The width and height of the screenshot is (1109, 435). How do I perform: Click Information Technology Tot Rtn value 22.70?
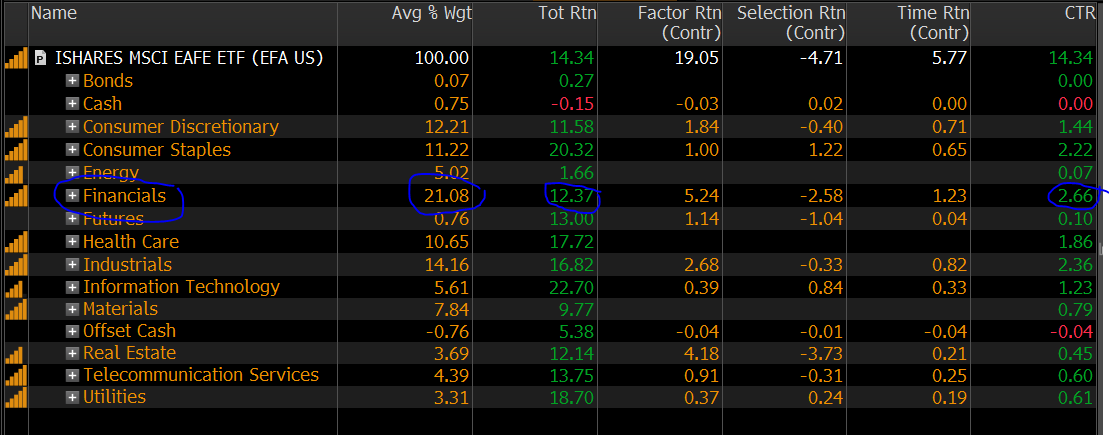pyautogui.click(x=571, y=287)
